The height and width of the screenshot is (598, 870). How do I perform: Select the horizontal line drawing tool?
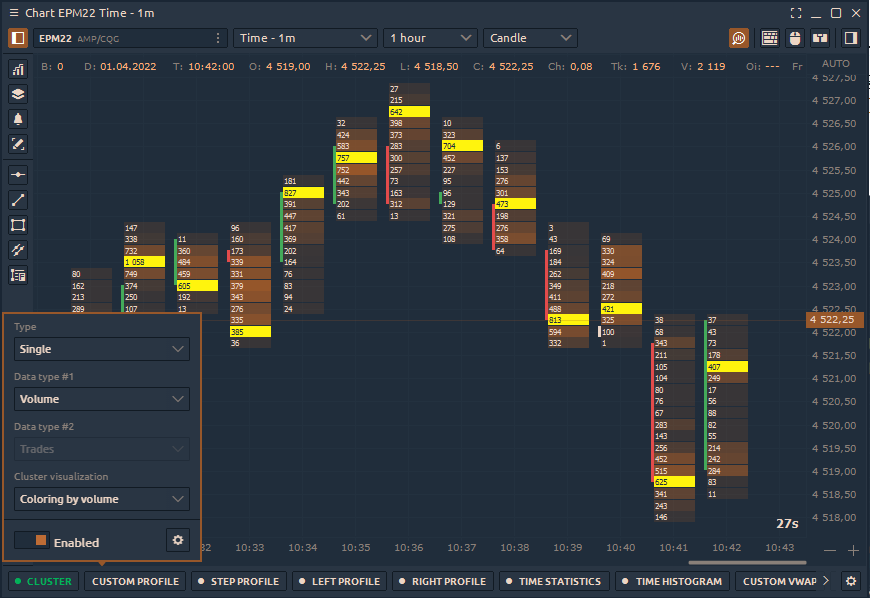[x=18, y=174]
